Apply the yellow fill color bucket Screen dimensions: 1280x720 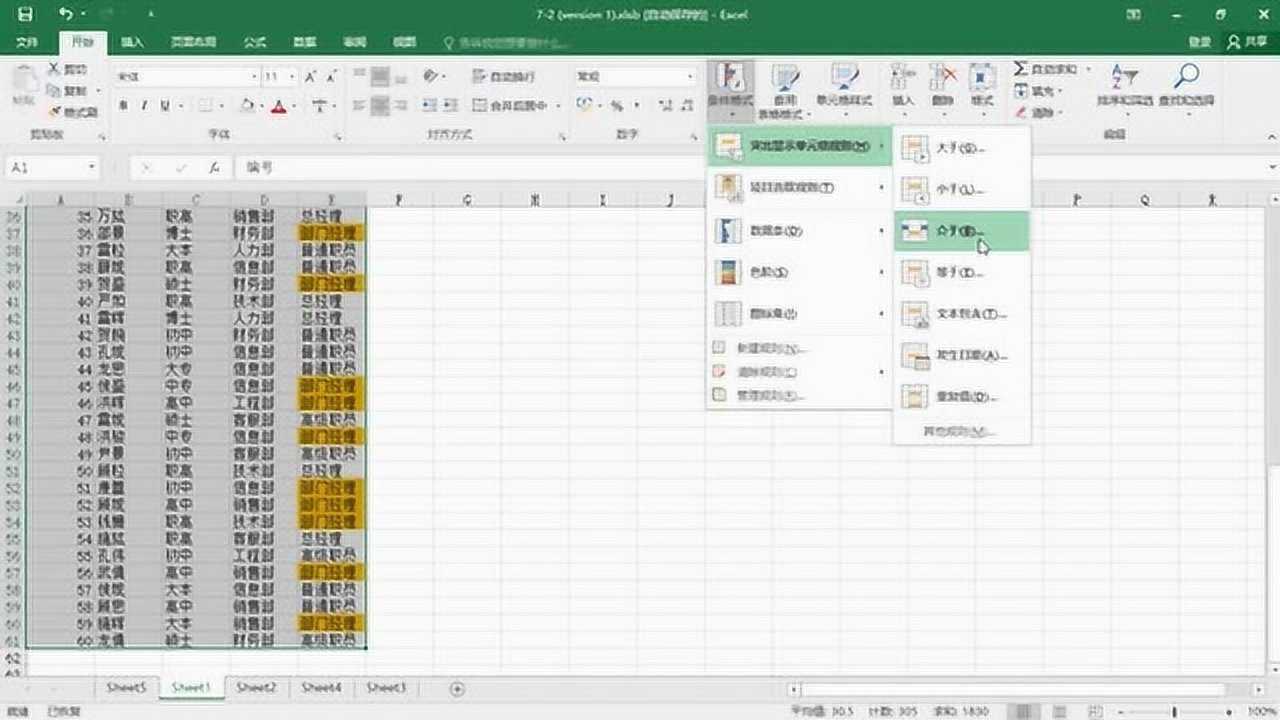tap(246, 105)
